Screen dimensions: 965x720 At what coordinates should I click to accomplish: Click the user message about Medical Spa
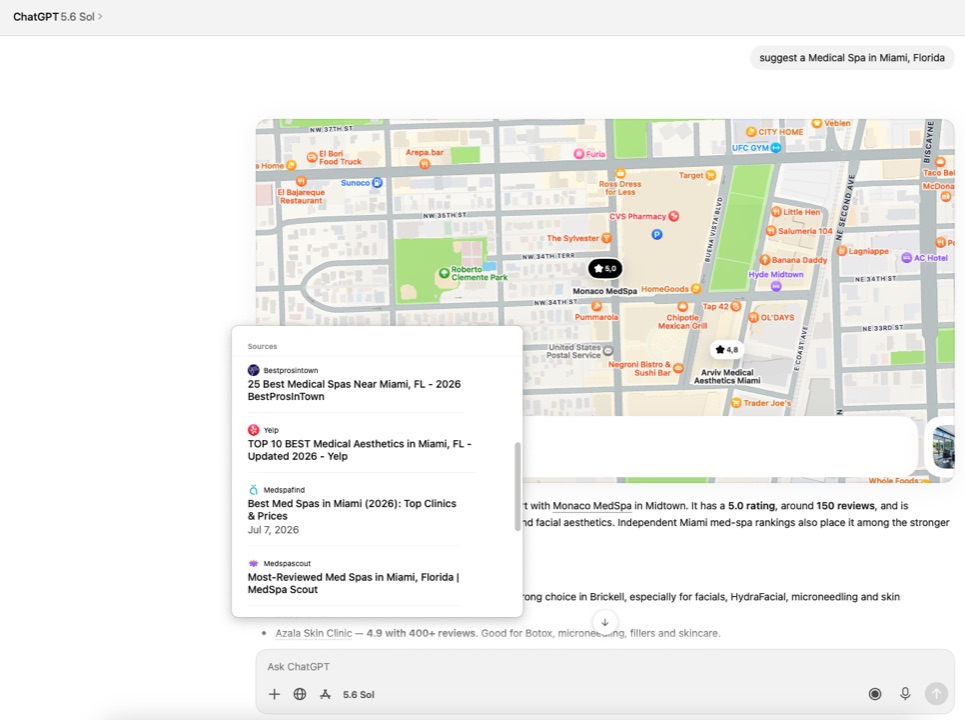pyautogui.click(x=852, y=58)
